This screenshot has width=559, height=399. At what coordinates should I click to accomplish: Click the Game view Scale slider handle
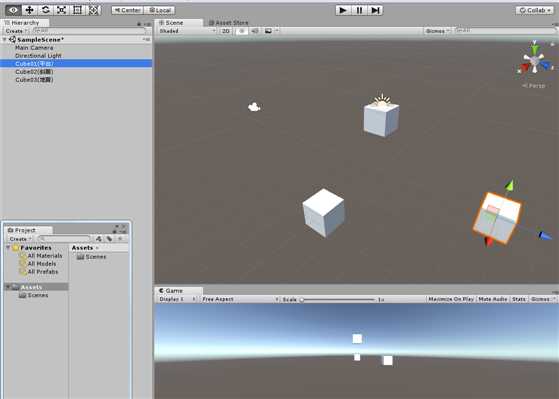[302, 300]
